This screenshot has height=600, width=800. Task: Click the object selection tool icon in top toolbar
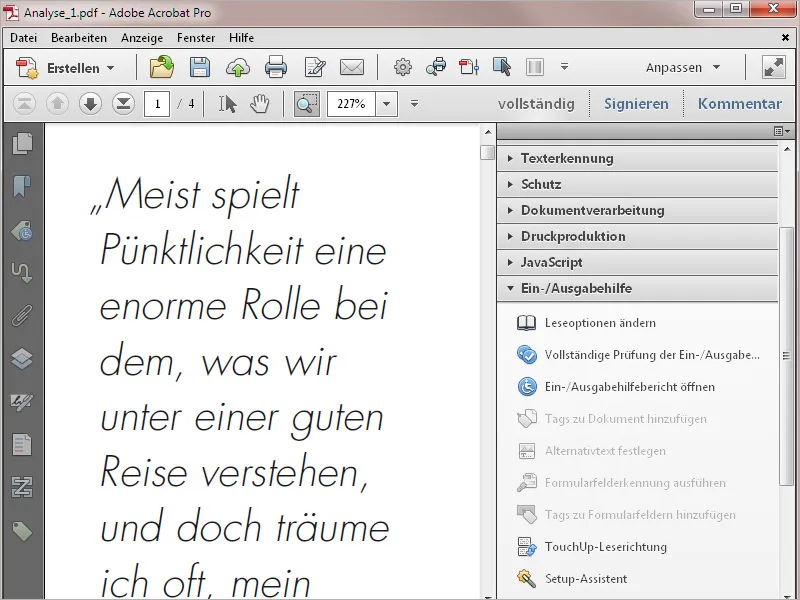502,67
